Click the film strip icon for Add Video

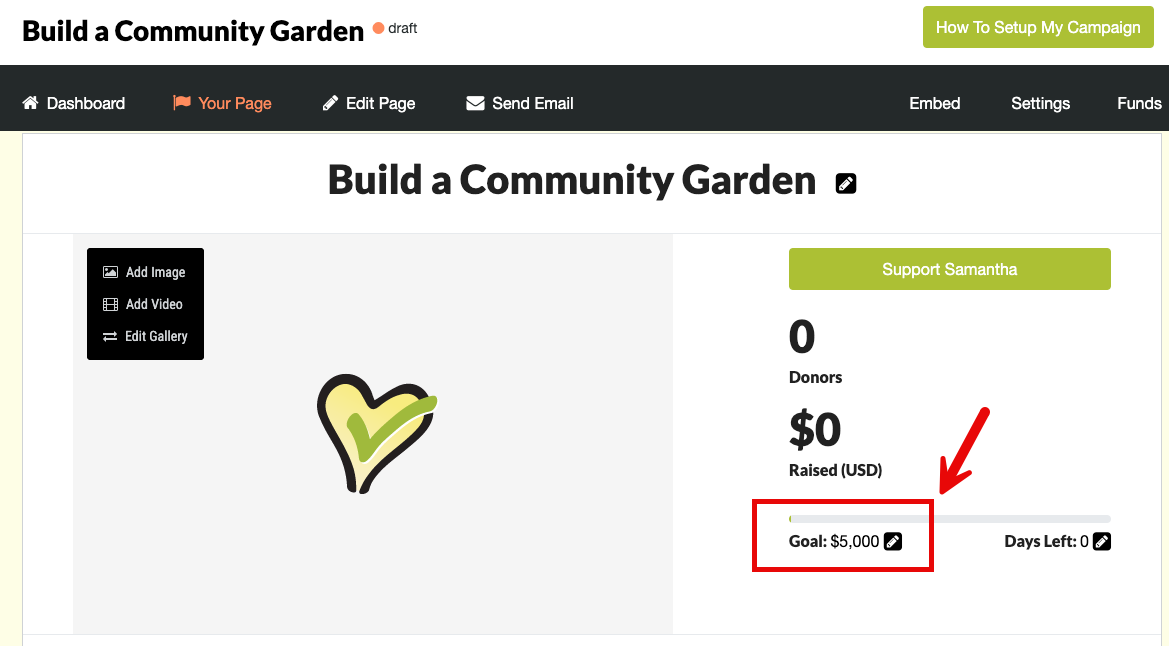pos(110,304)
